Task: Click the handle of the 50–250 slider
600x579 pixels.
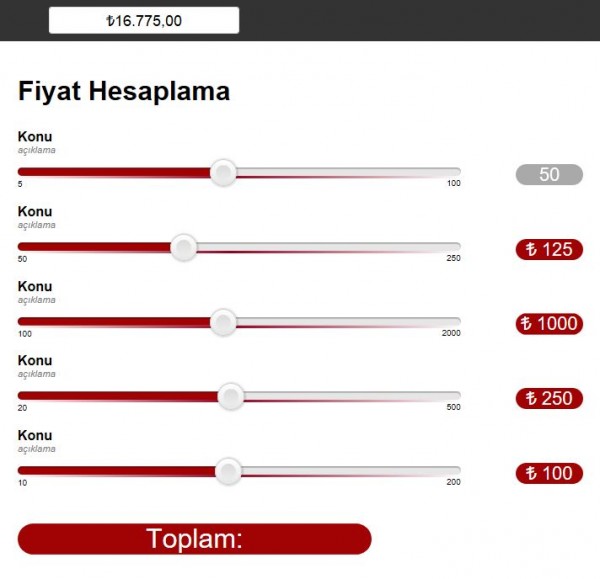Action: pos(183,247)
